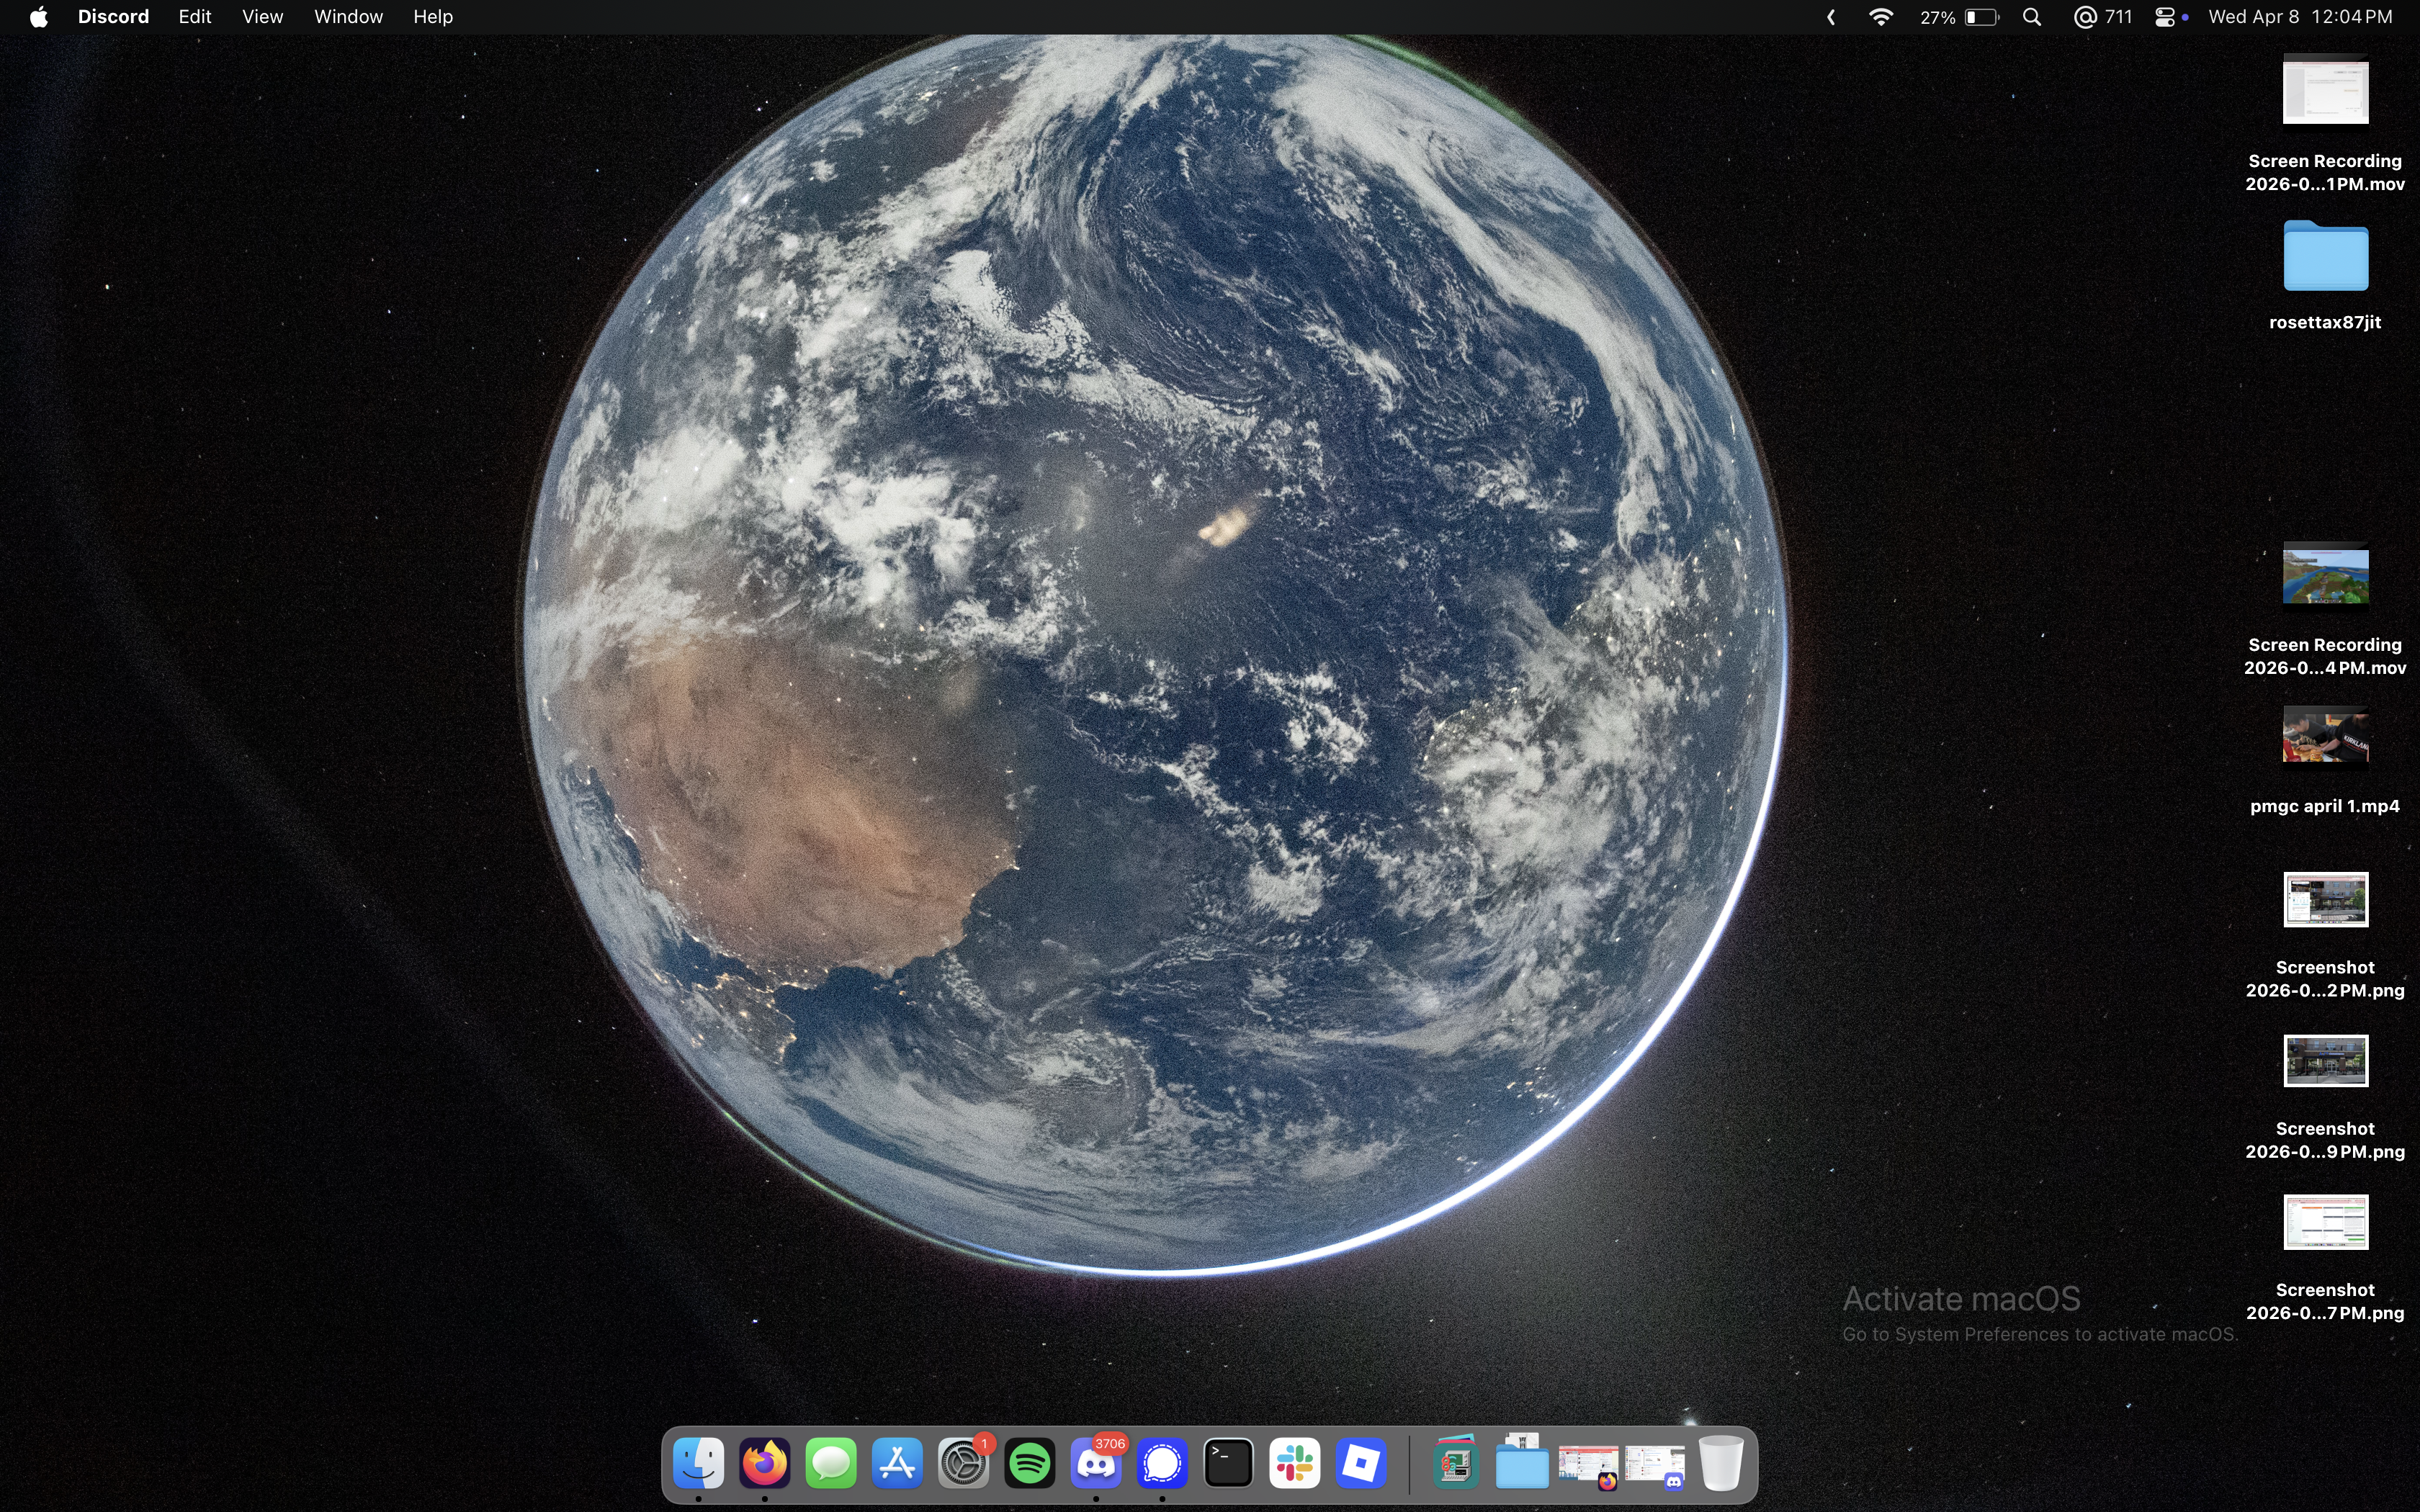
Task: Open the Wi-Fi status menu
Action: pos(1880,17)
